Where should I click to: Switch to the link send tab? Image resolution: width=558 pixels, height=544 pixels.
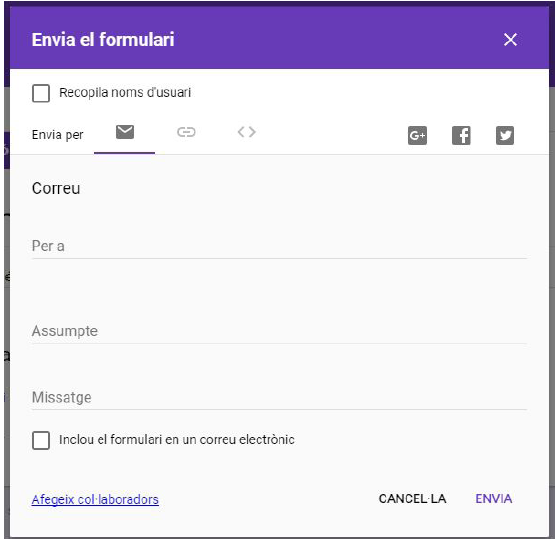[x=186, y=132]
